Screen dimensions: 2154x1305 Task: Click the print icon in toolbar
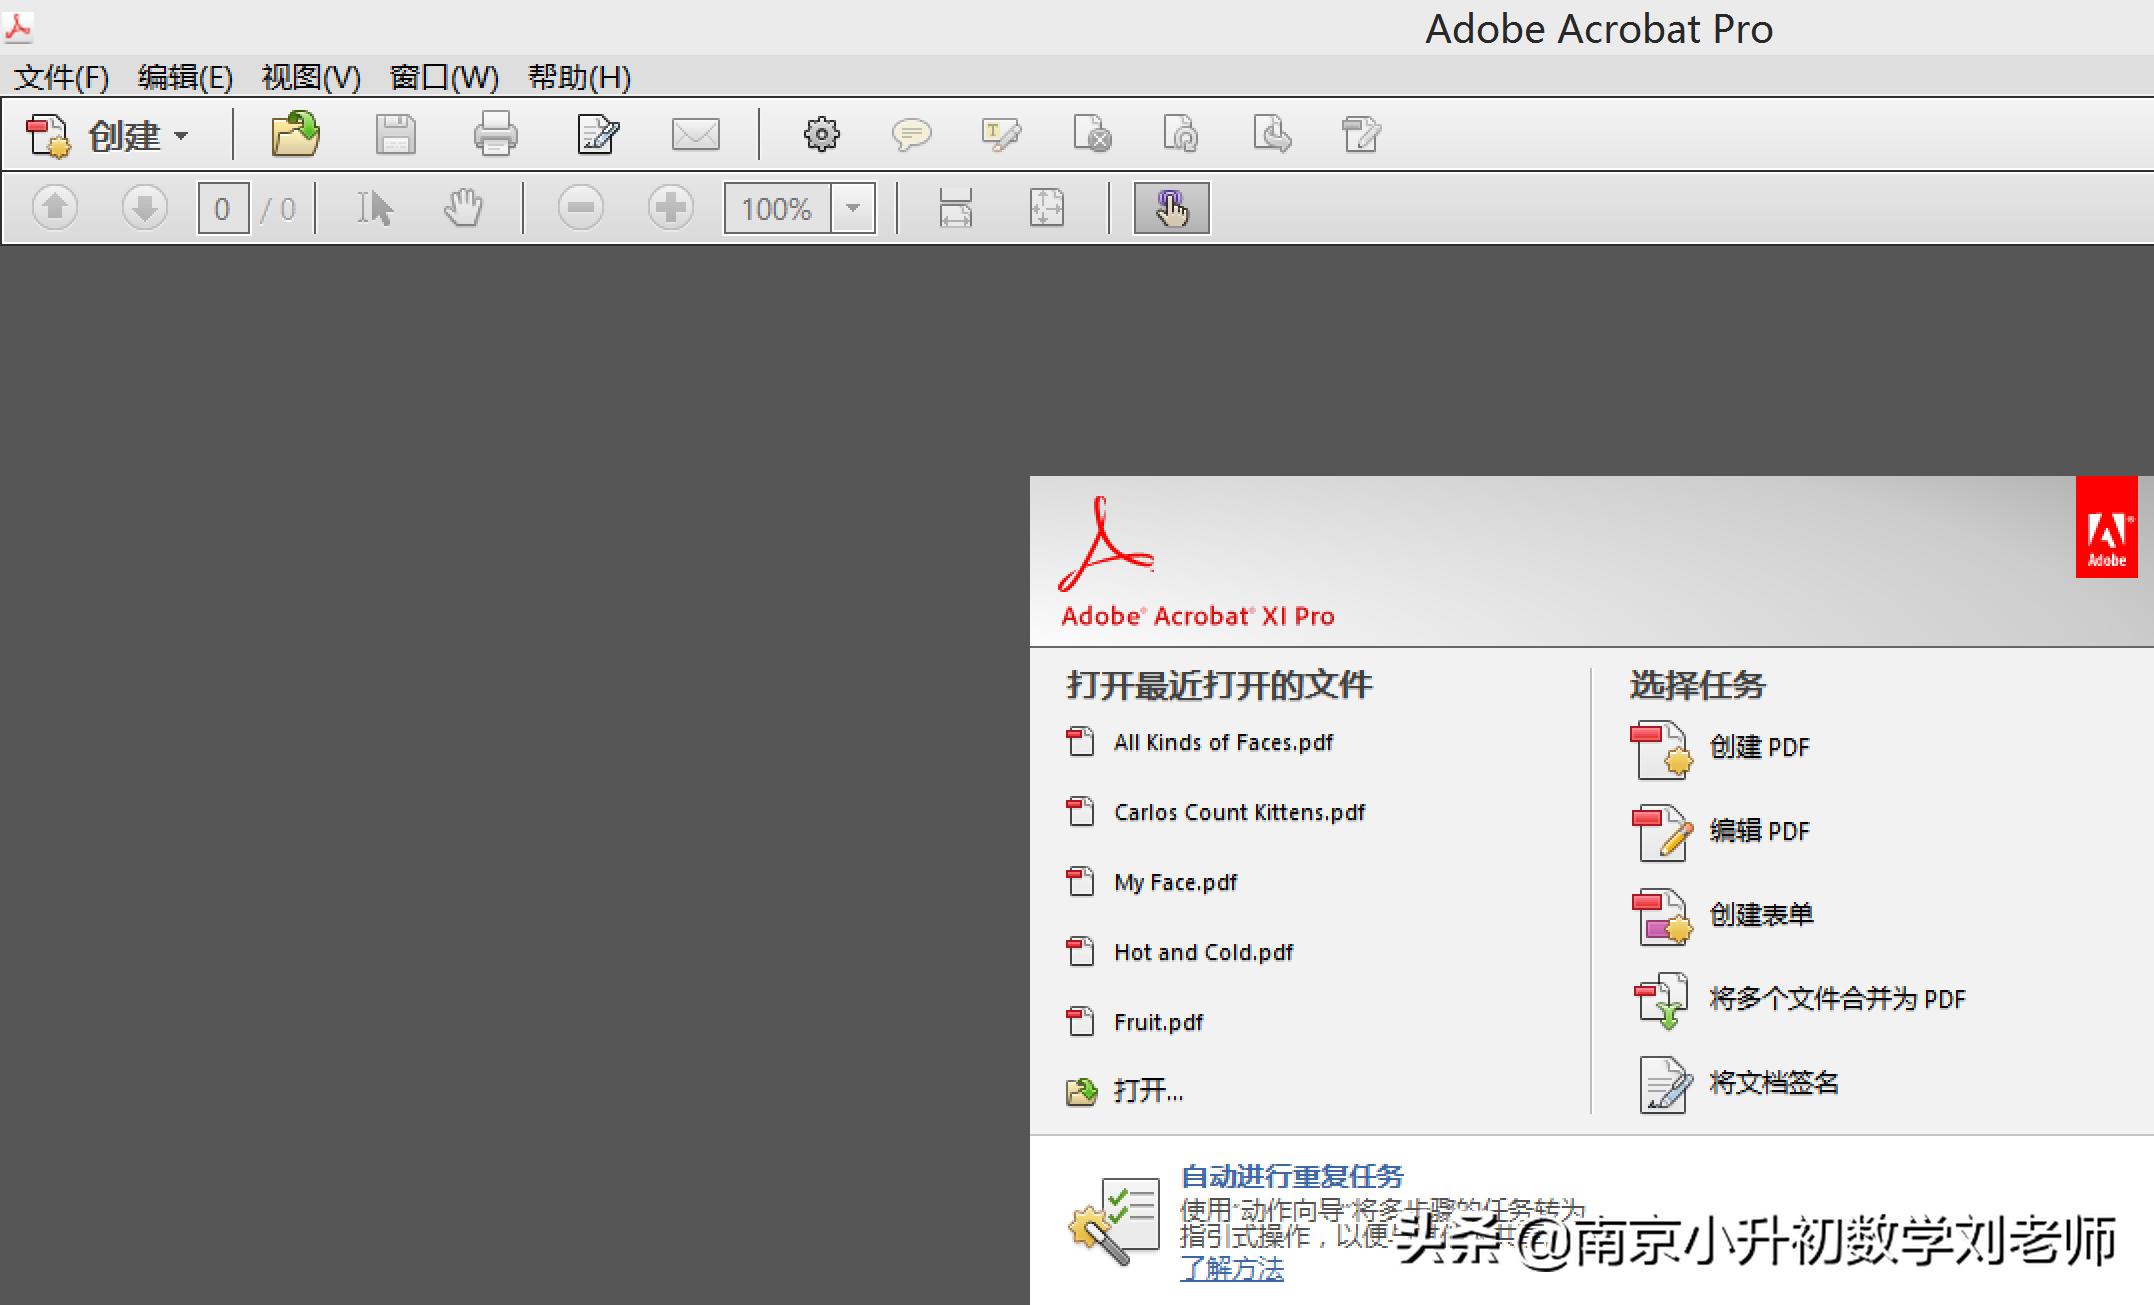point(495,134)
